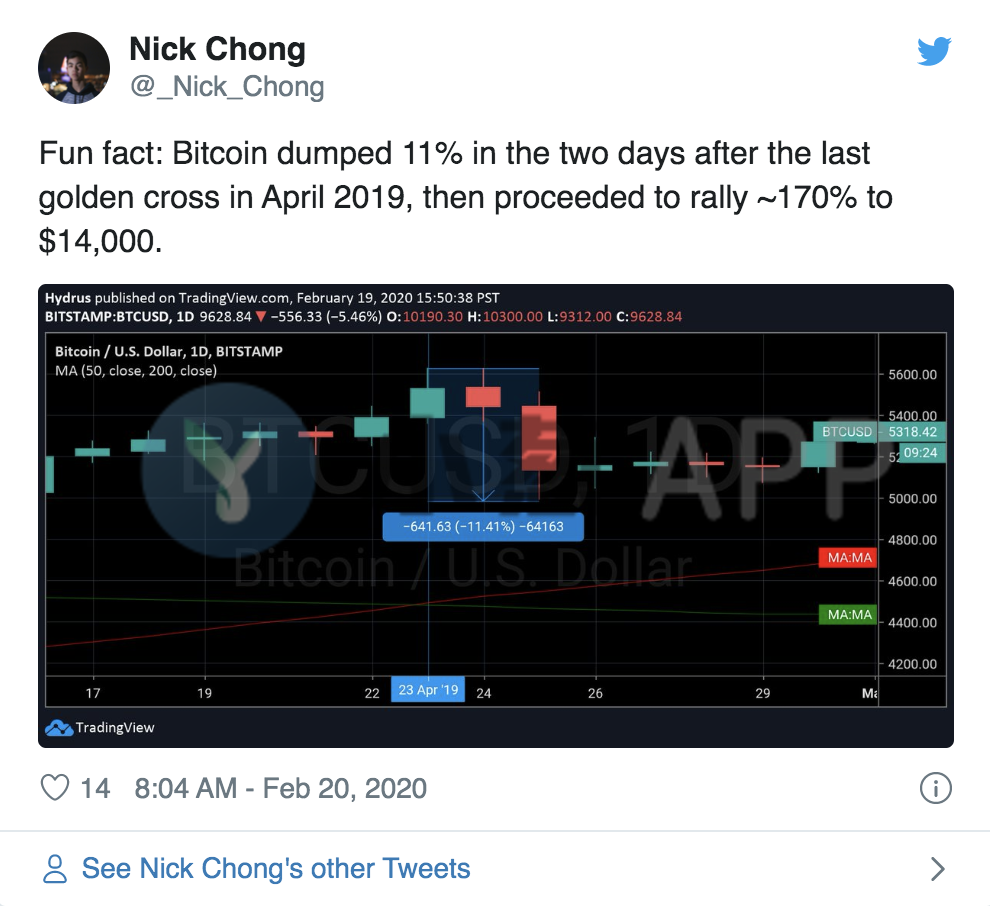The width and height of the screenshot is (990, 906).
Task: Open the @_Nick_Chong handle
Action: pyautogui.click(x=227, y=86)
